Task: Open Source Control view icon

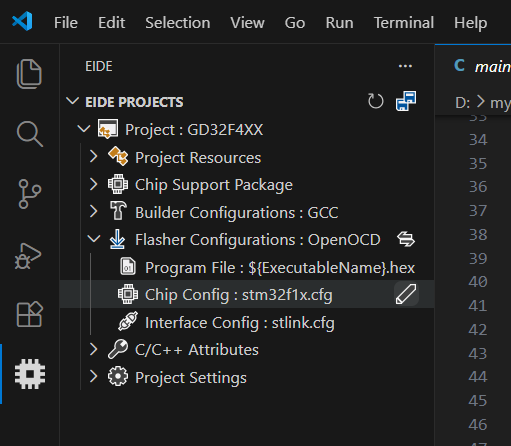Action: [29, 194]
